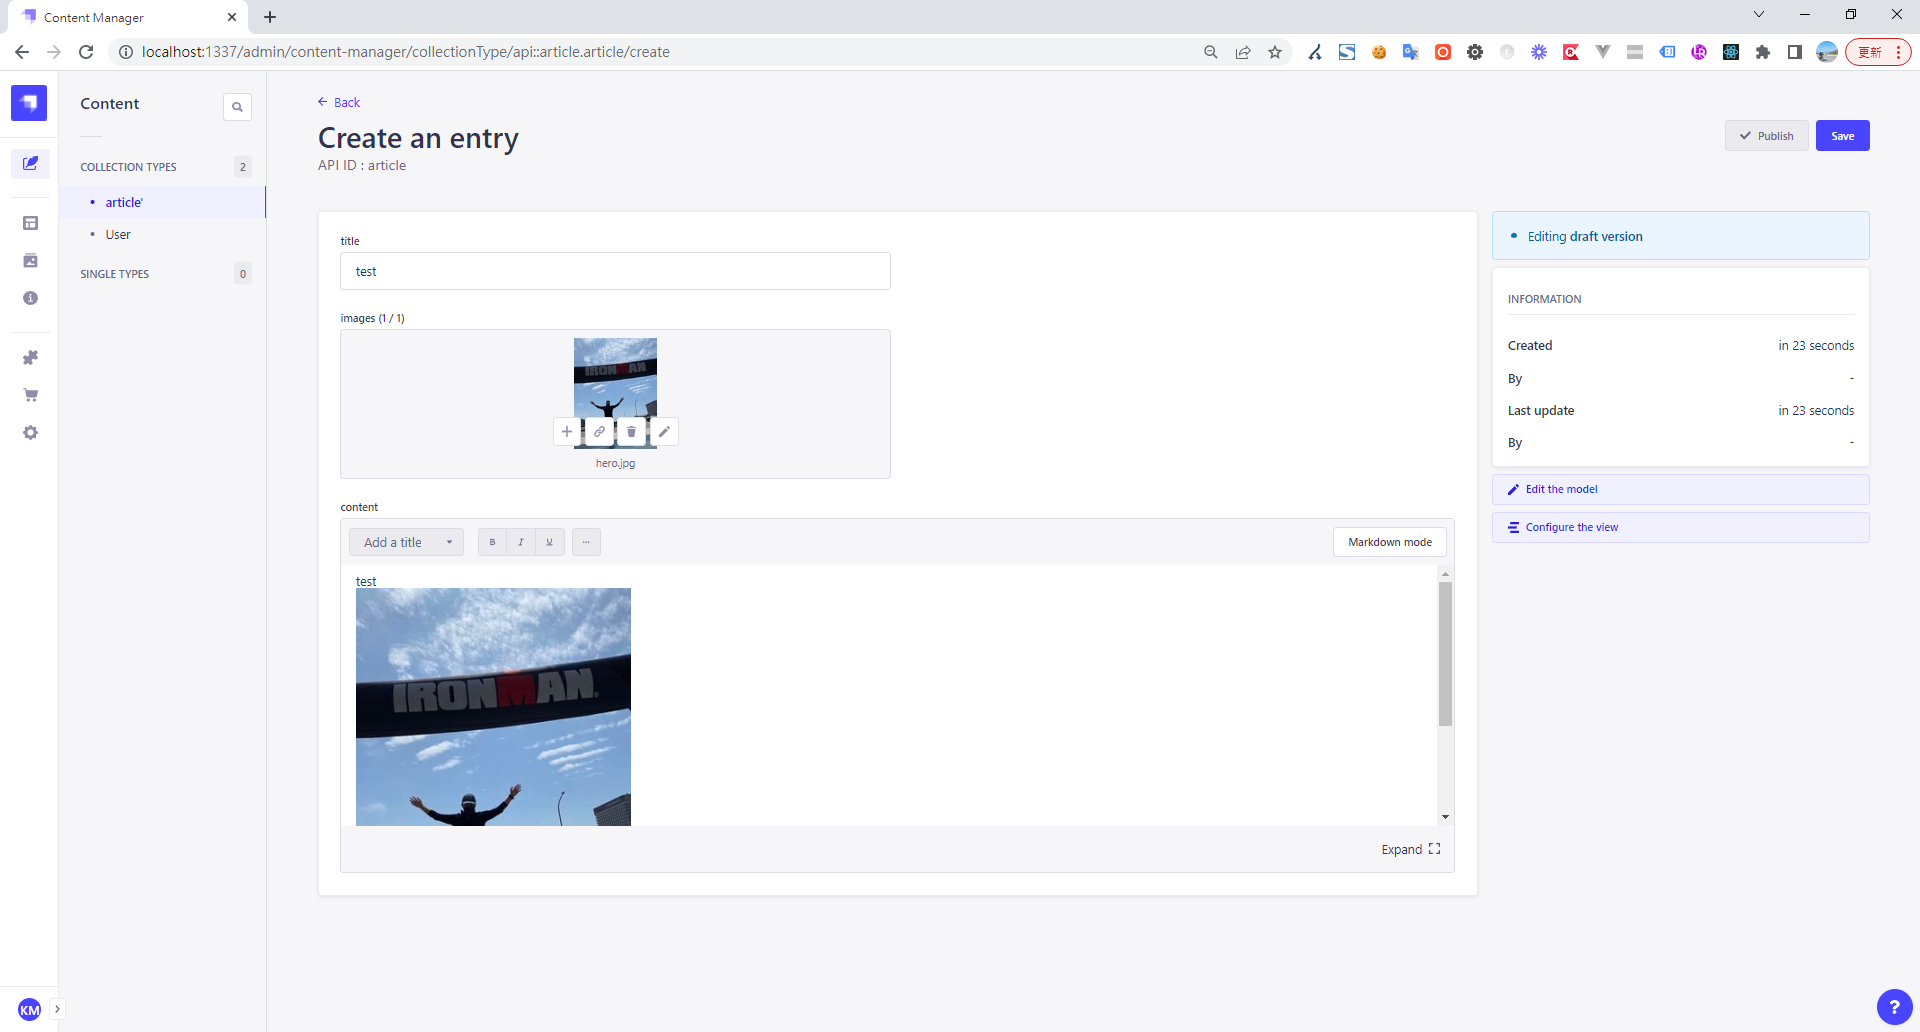Image resolution: width=1920 pixels, height=1032 pixels.
Task: Expand the left navigation with the arrow
Action: point(57,1009)
